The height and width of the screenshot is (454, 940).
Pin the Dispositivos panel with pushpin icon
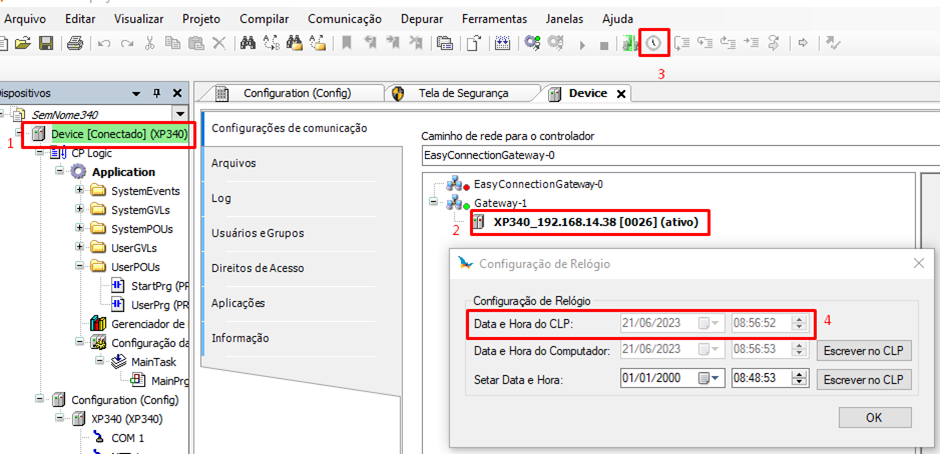[x=156, y=92]
